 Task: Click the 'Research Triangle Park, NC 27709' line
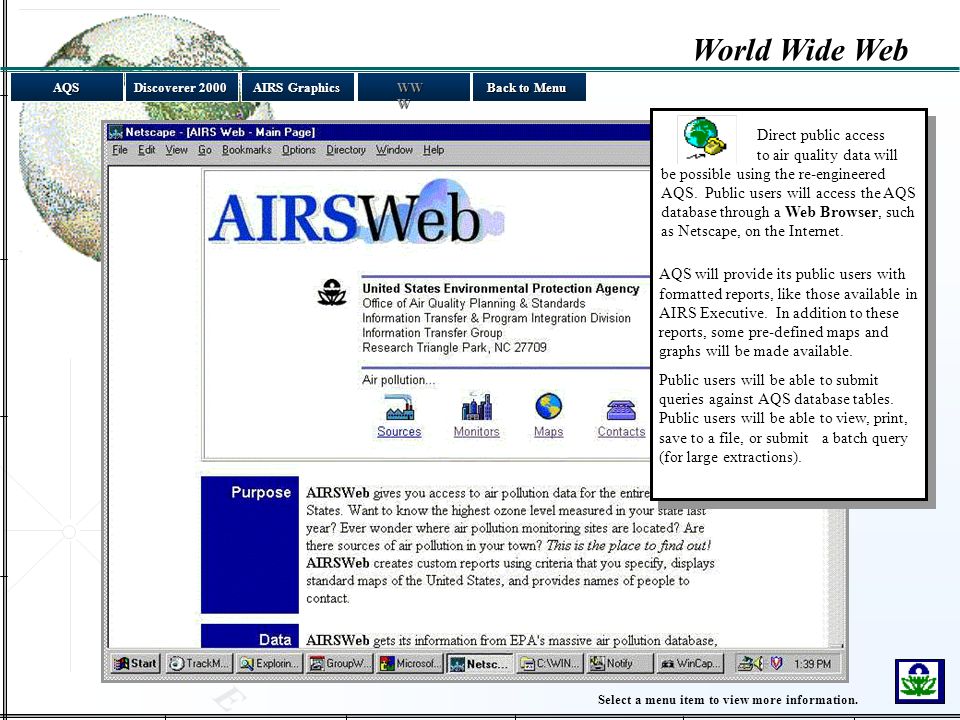(454, 348)
